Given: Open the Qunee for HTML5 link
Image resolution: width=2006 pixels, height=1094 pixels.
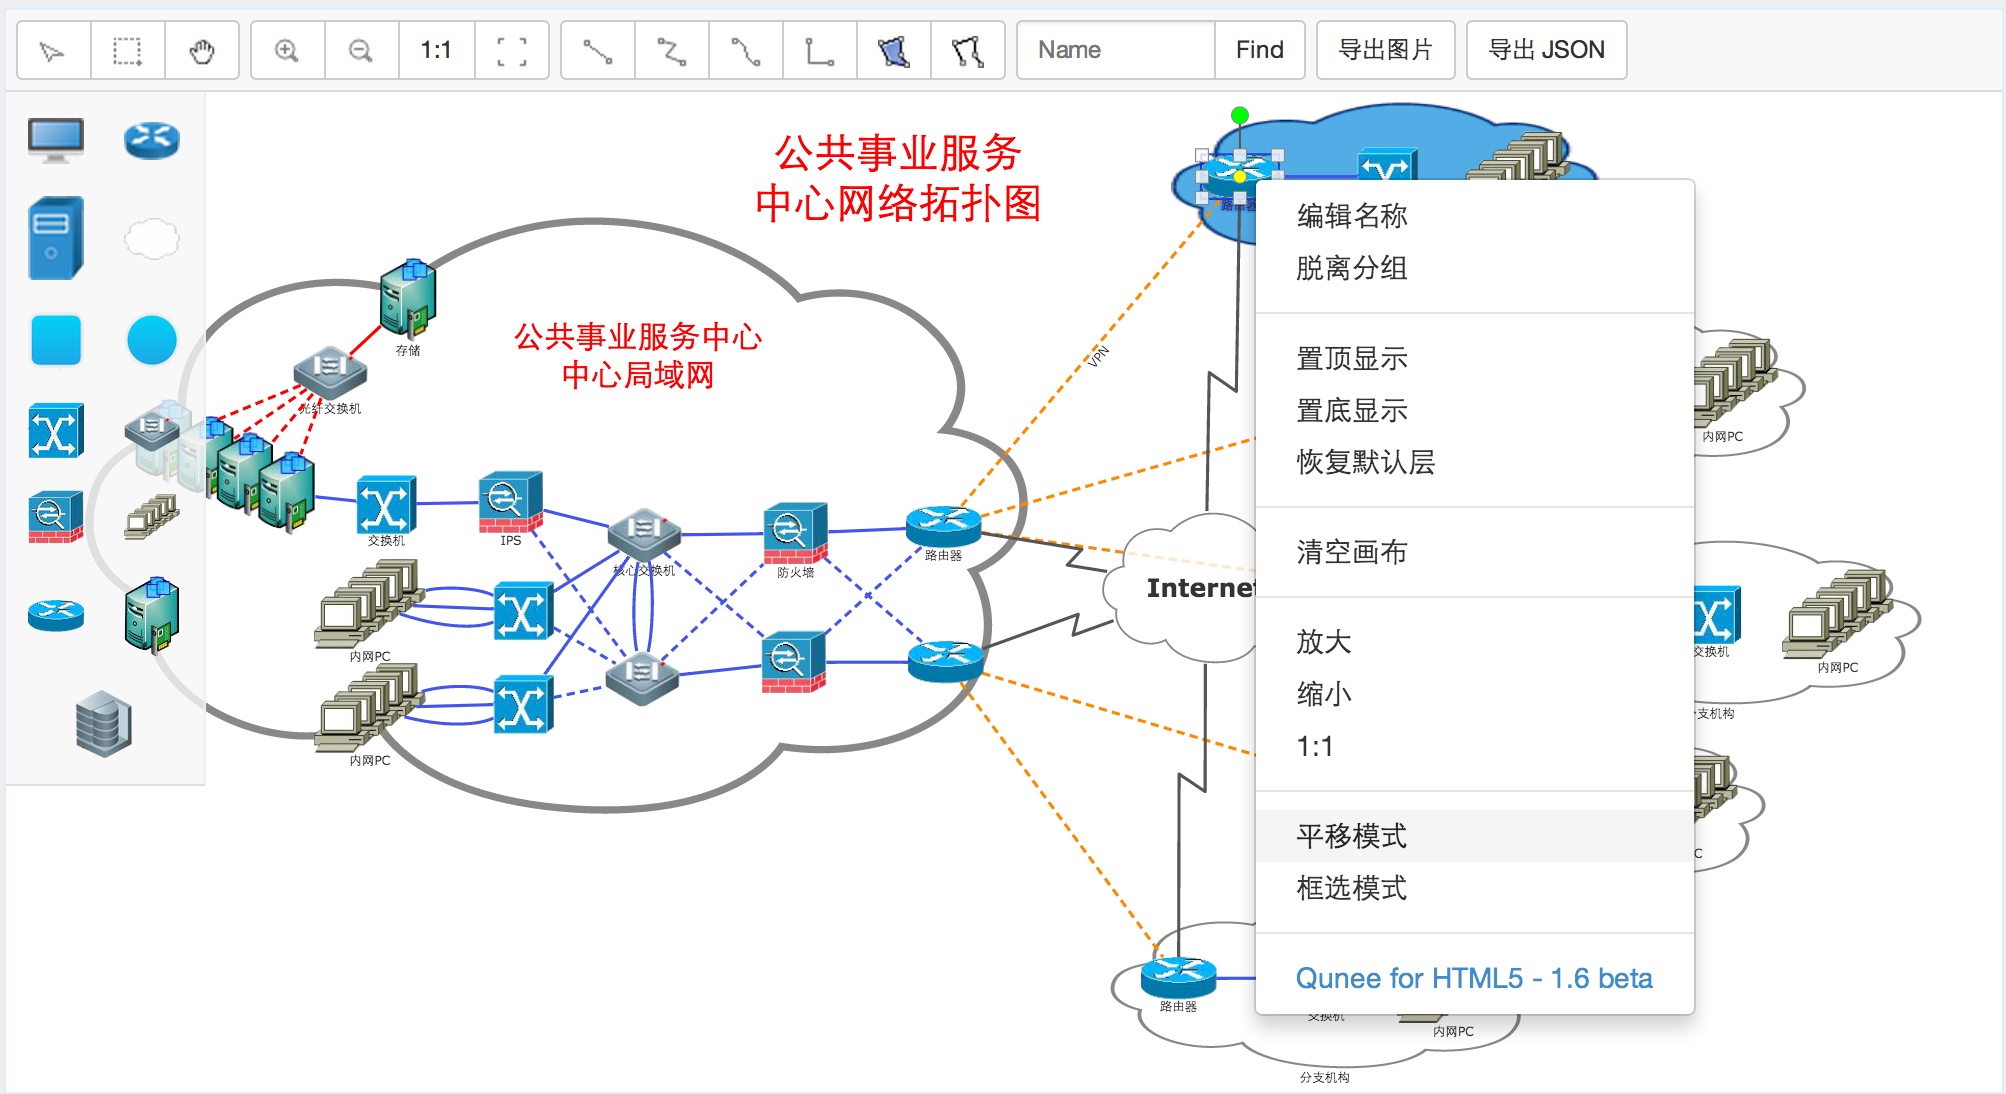Looking at the screenshot, I should pyautogui.click(x=1474, y=978).
